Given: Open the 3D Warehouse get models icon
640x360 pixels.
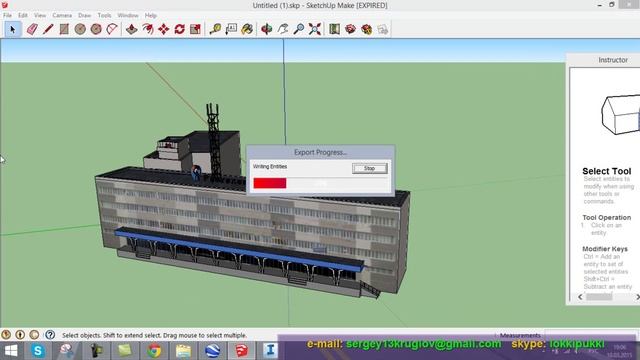Looking at the screenshot, I should 350,29.
